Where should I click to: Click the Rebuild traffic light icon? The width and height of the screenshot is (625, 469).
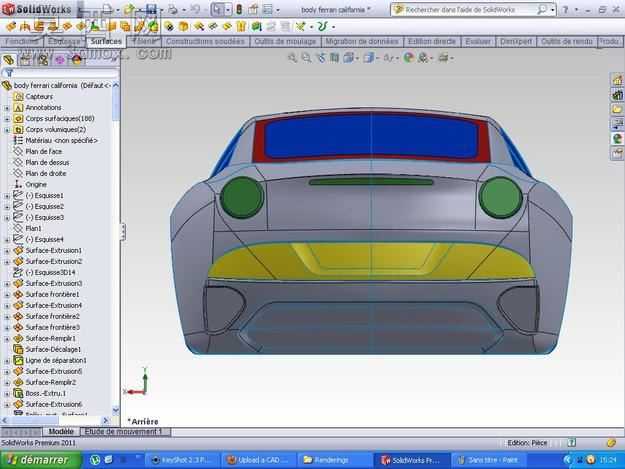(239, 9)
